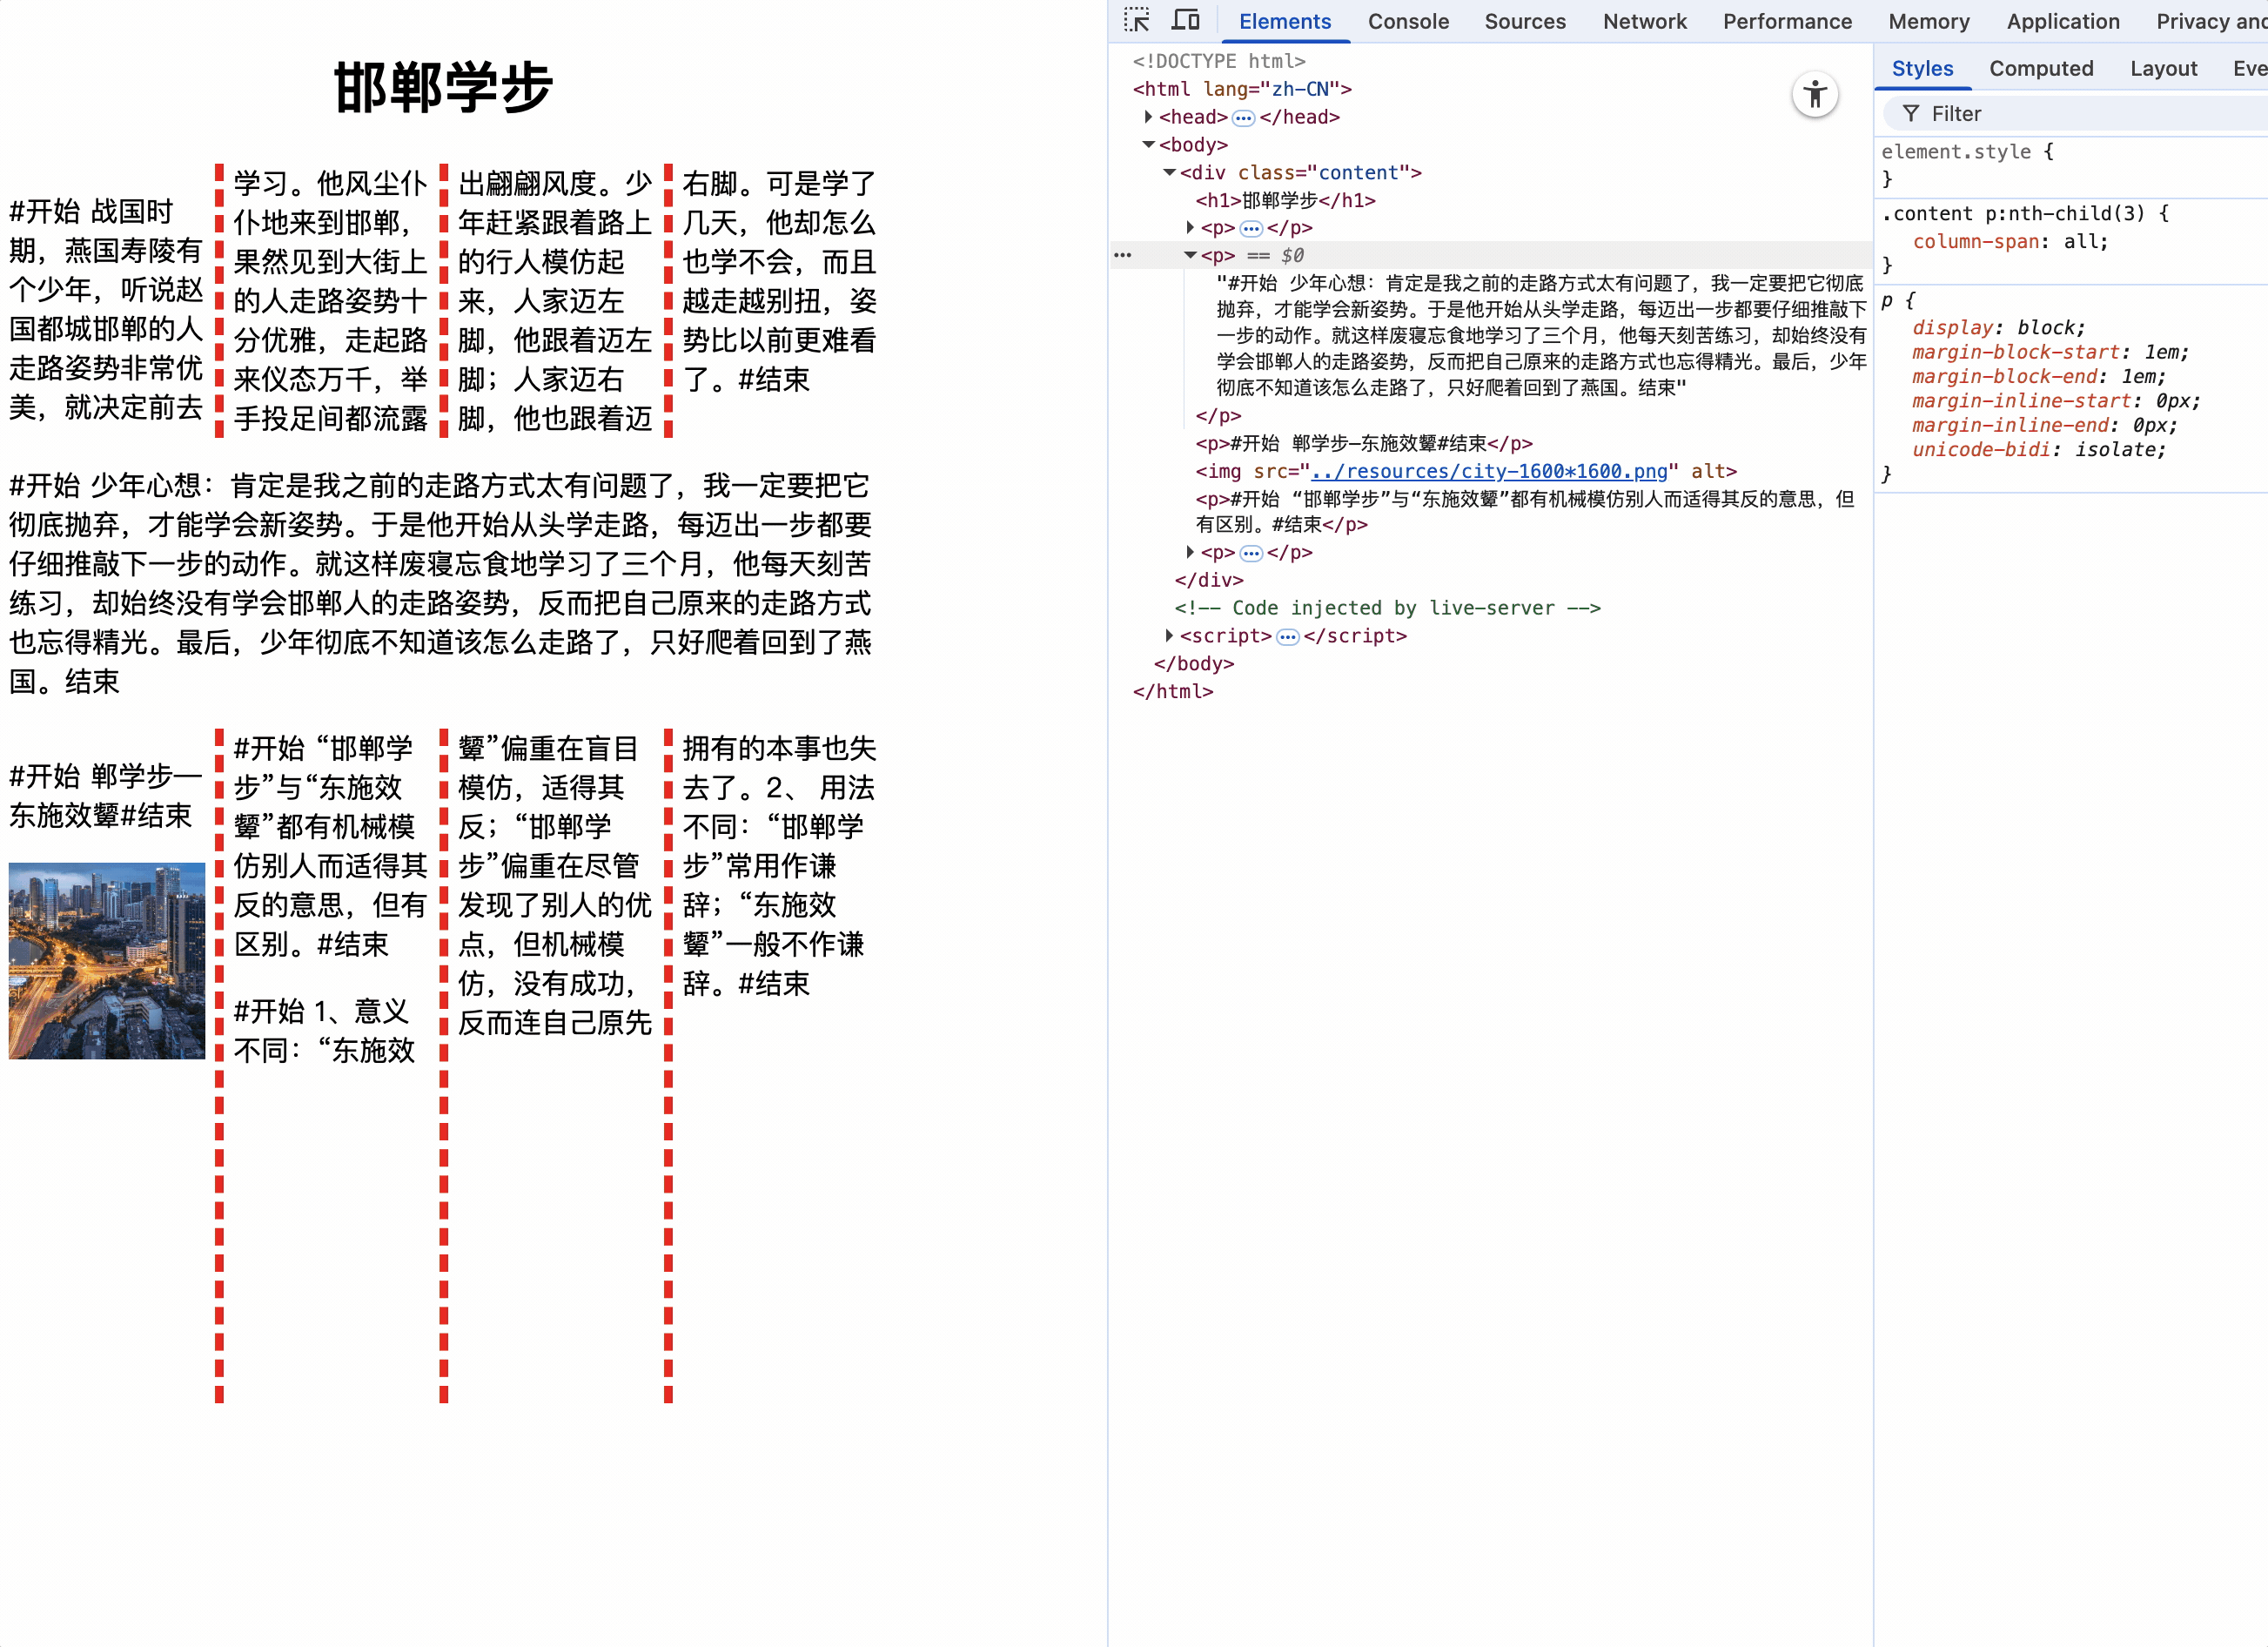
Task: Click the city skyline image on page
Action: pos(107,960)
